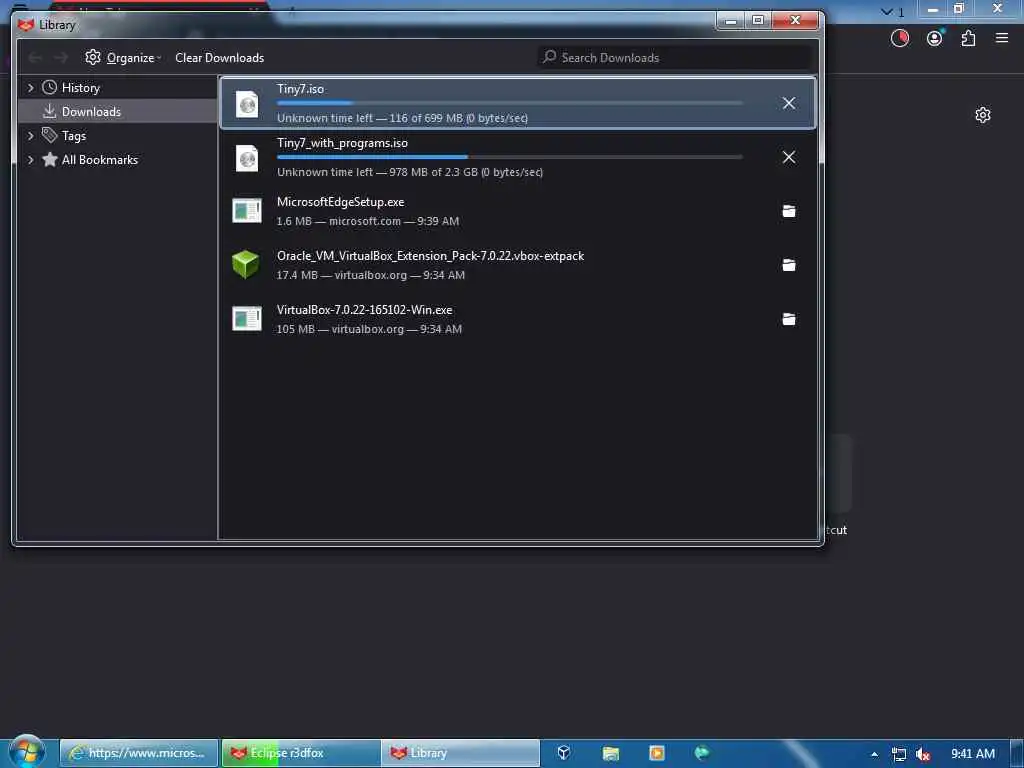
Task: Click the Library window's title bar fox icon
Action: tap(26, 25)
